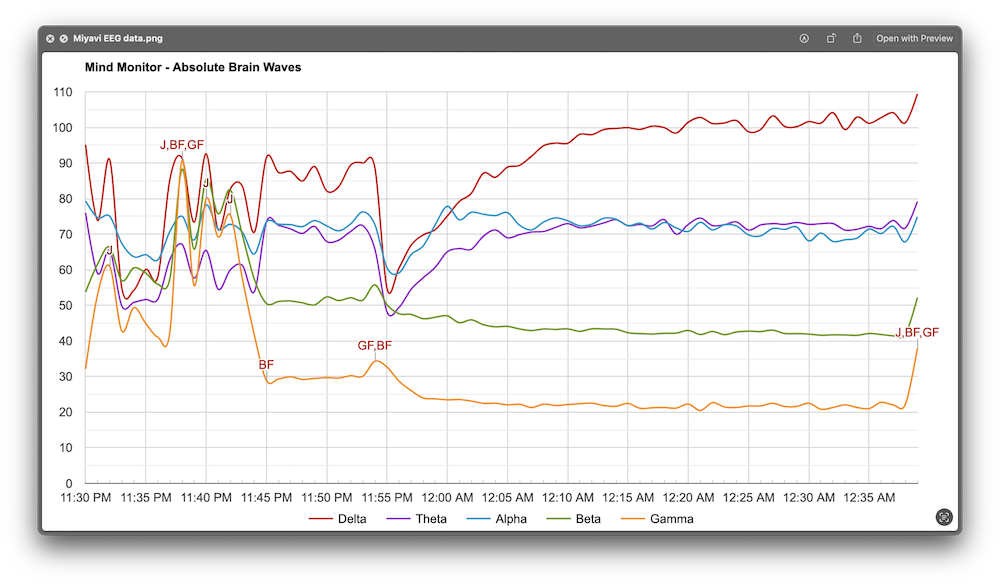Viewport: 1000px width, 585px height.
Task: Toggle the Theta series in legend
Action: [x=431, y=519]
